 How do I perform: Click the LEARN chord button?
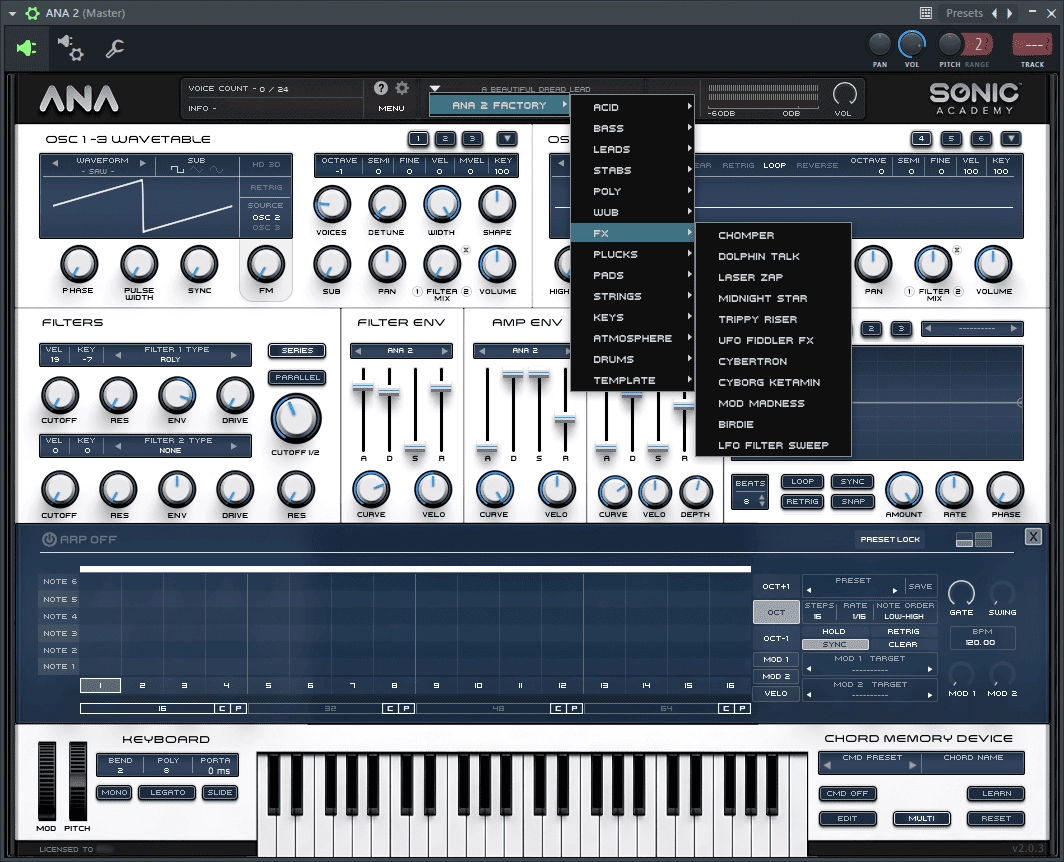(x=996, y=793)
